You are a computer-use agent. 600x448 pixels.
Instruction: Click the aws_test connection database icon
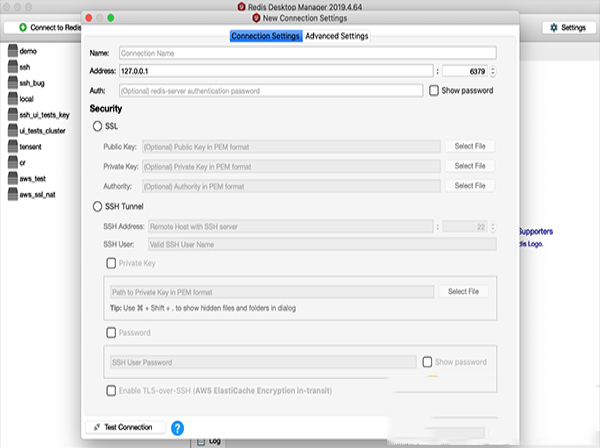11,178
